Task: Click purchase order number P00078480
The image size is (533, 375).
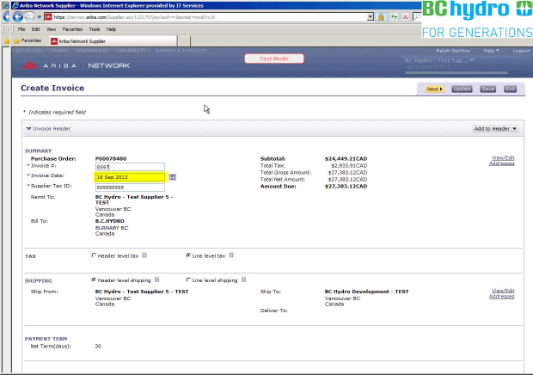Action: tap(111, 159)
